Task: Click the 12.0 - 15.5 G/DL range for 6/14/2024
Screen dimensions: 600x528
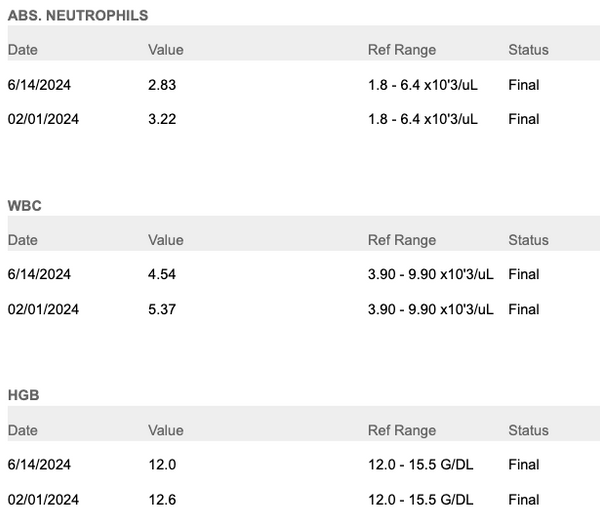Action: pos(421,465)
